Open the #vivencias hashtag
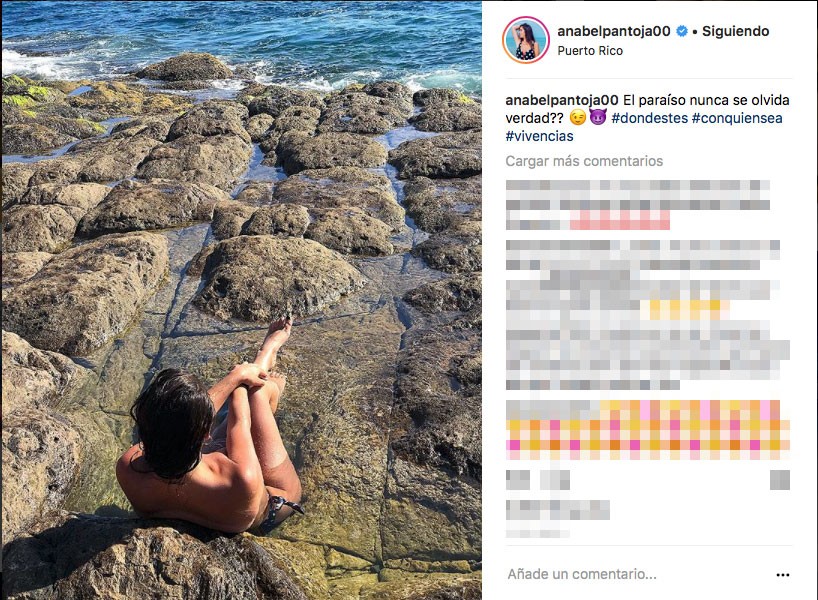818x600 pixels. [x=539, y=136]
